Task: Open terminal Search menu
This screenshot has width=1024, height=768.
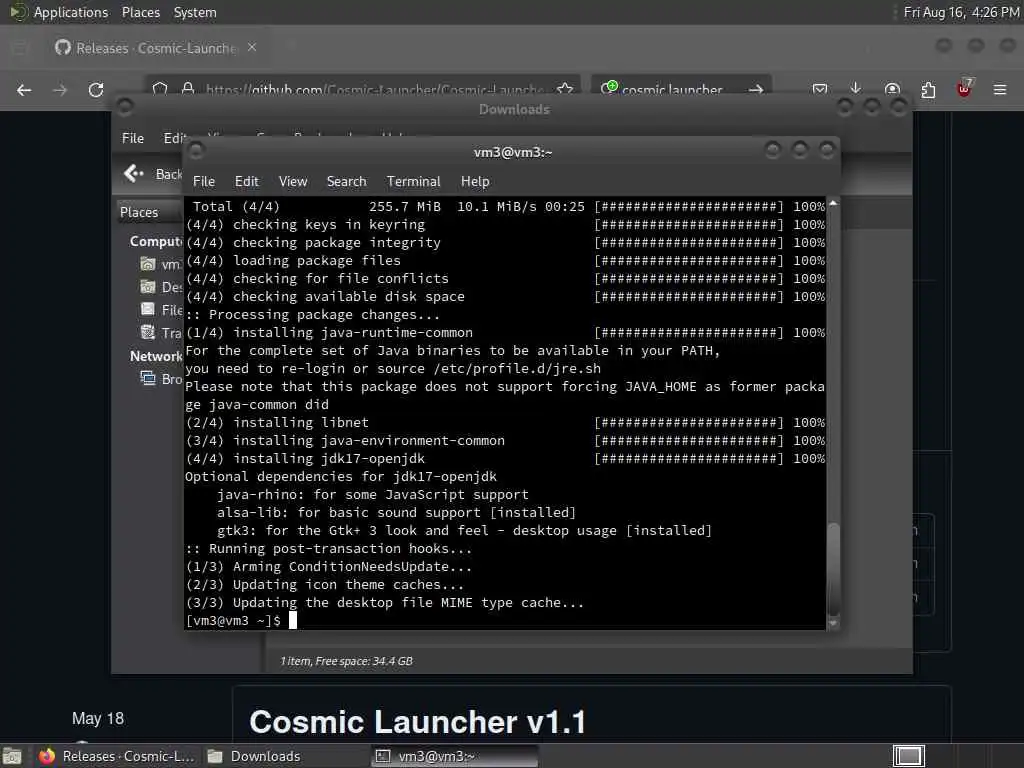Action: pos(346,182)
